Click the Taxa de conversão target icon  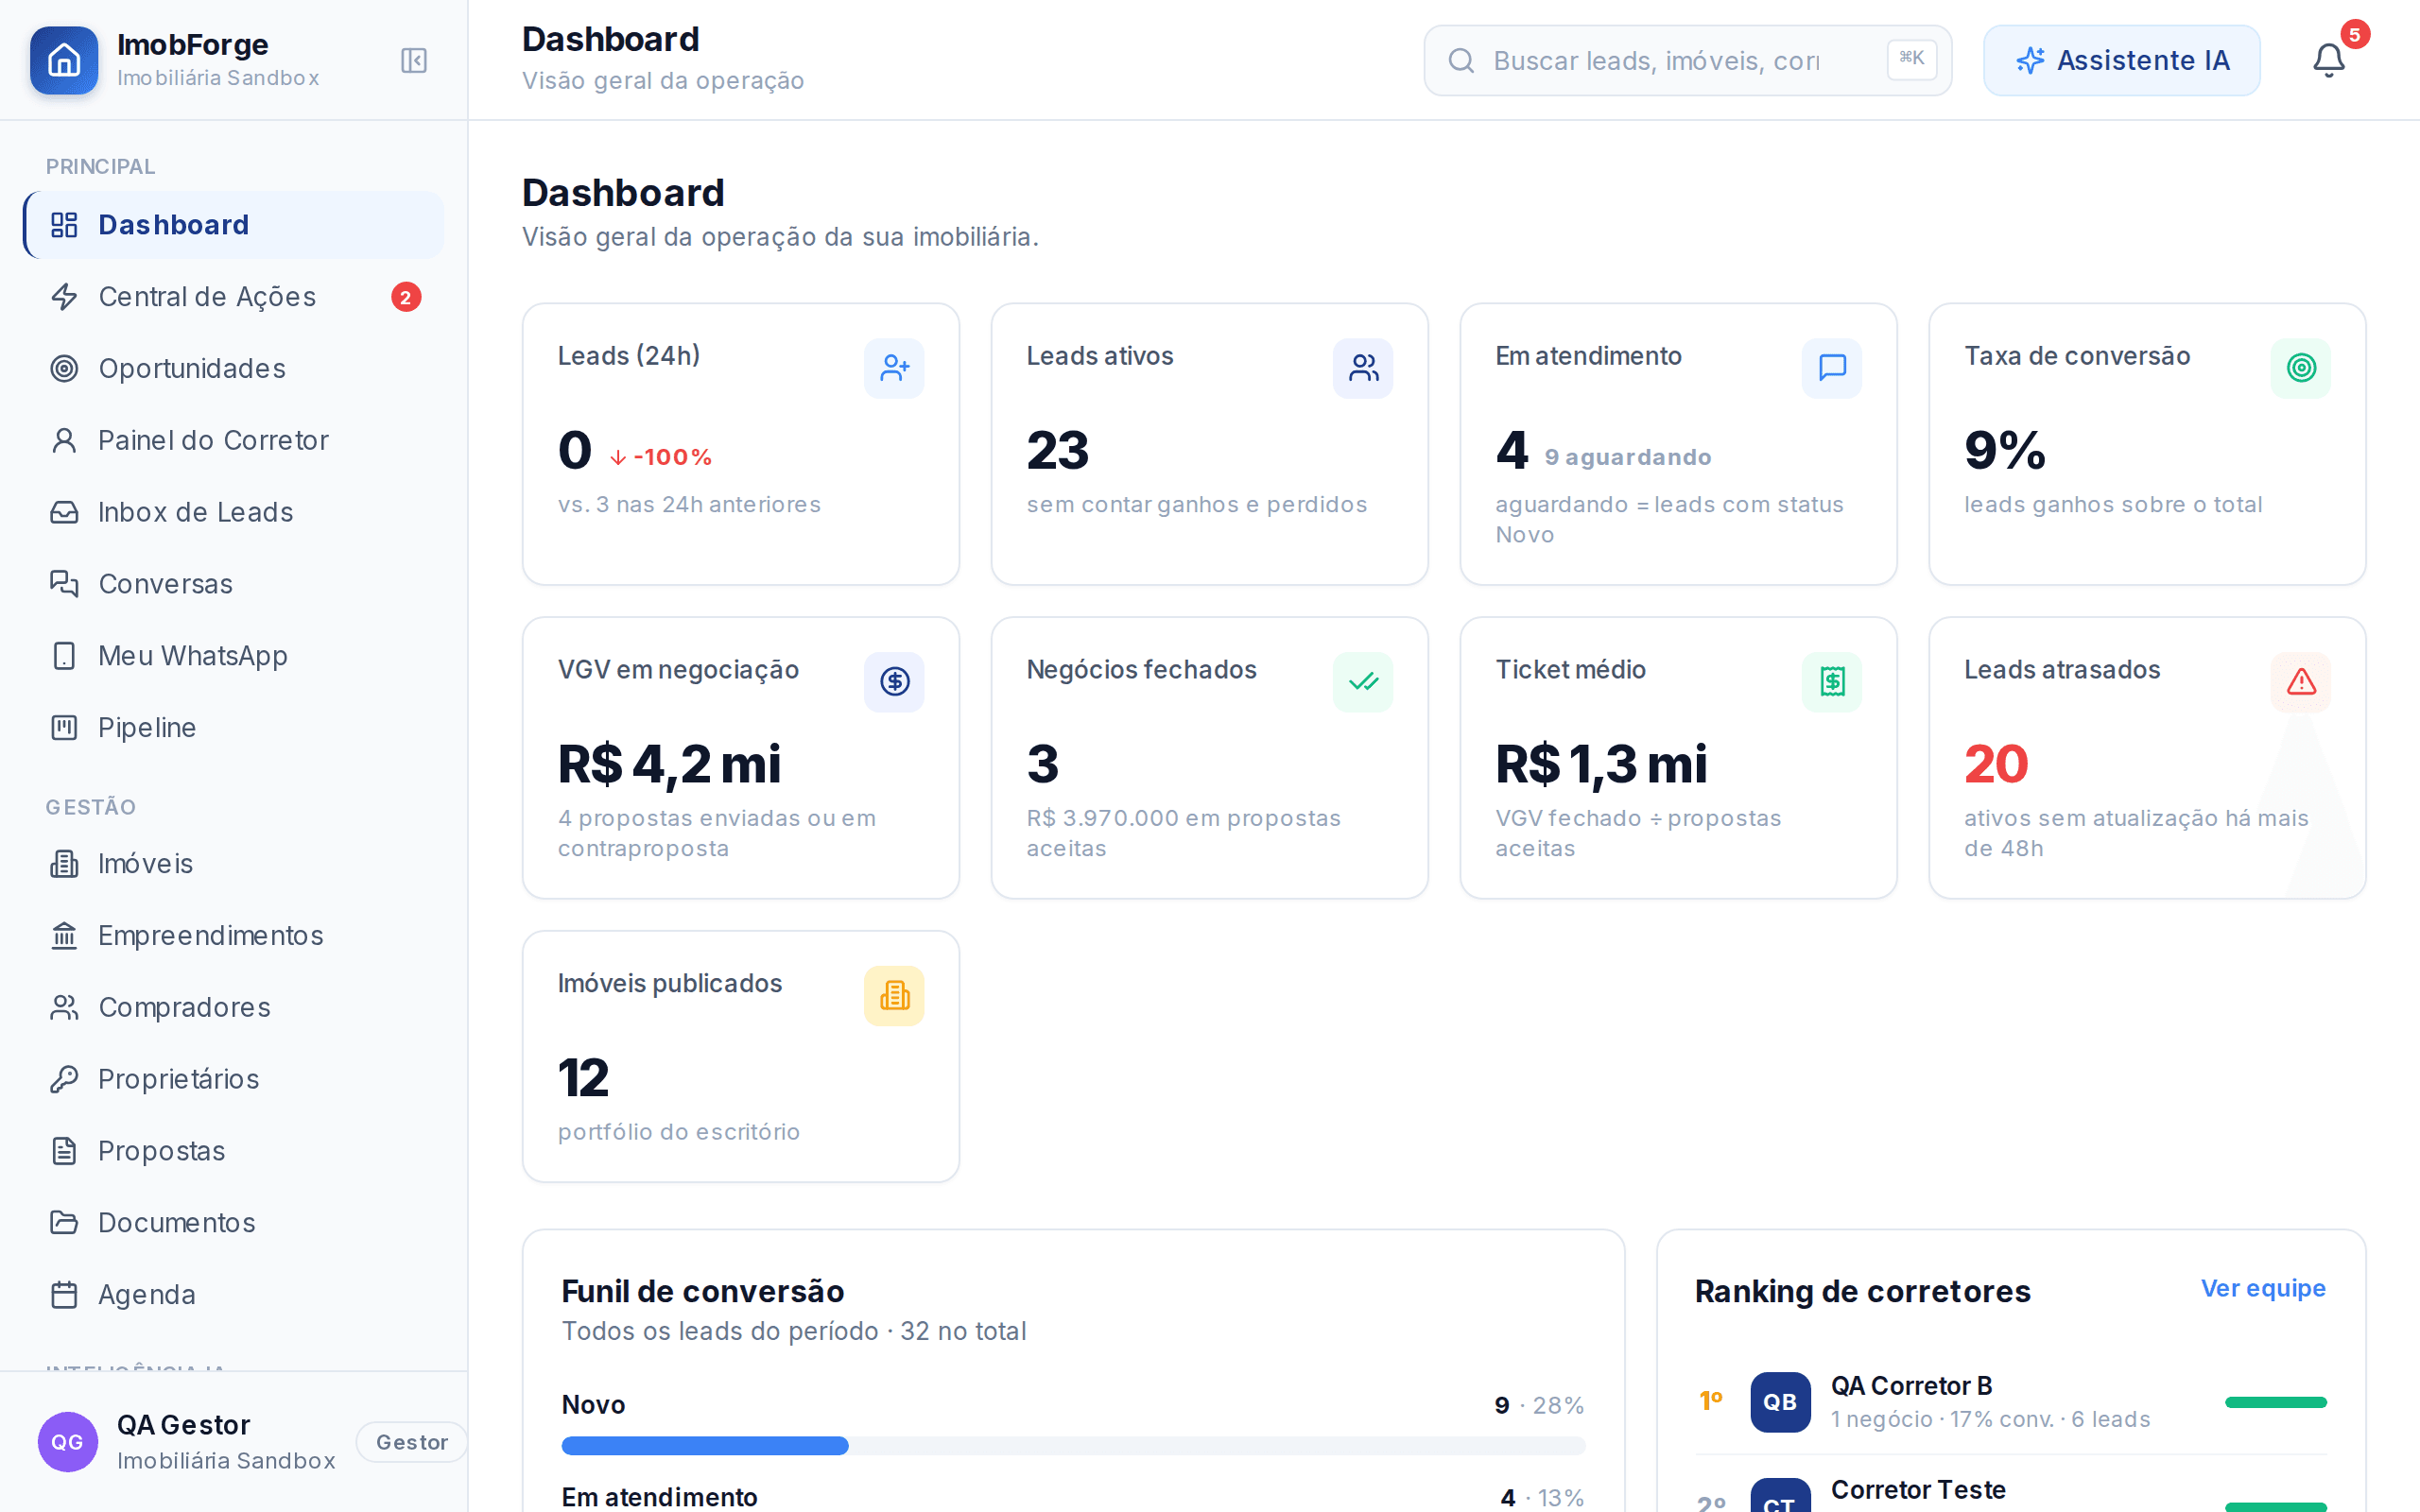pyautogui.click(x=2301, y=368)
